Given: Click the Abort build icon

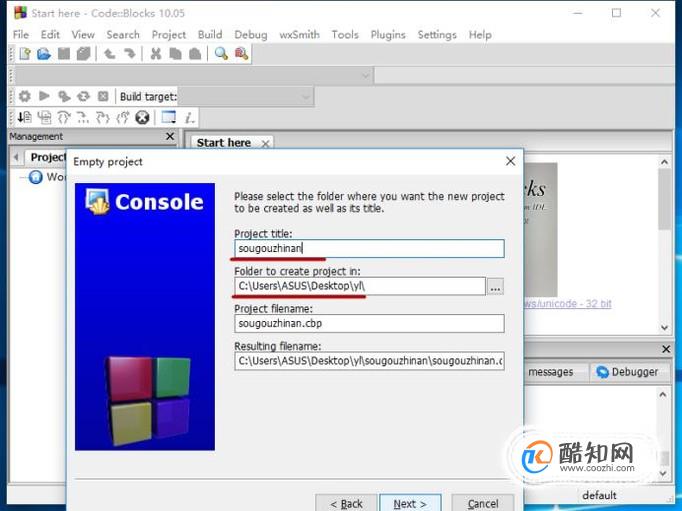Looking at the screenshot, I should (x=103, y=96).
